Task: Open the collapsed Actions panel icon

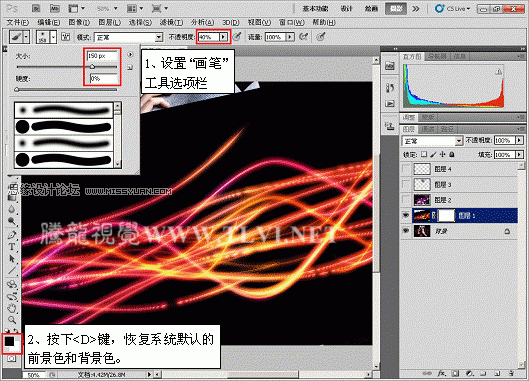Action: (x=390, y=103)
